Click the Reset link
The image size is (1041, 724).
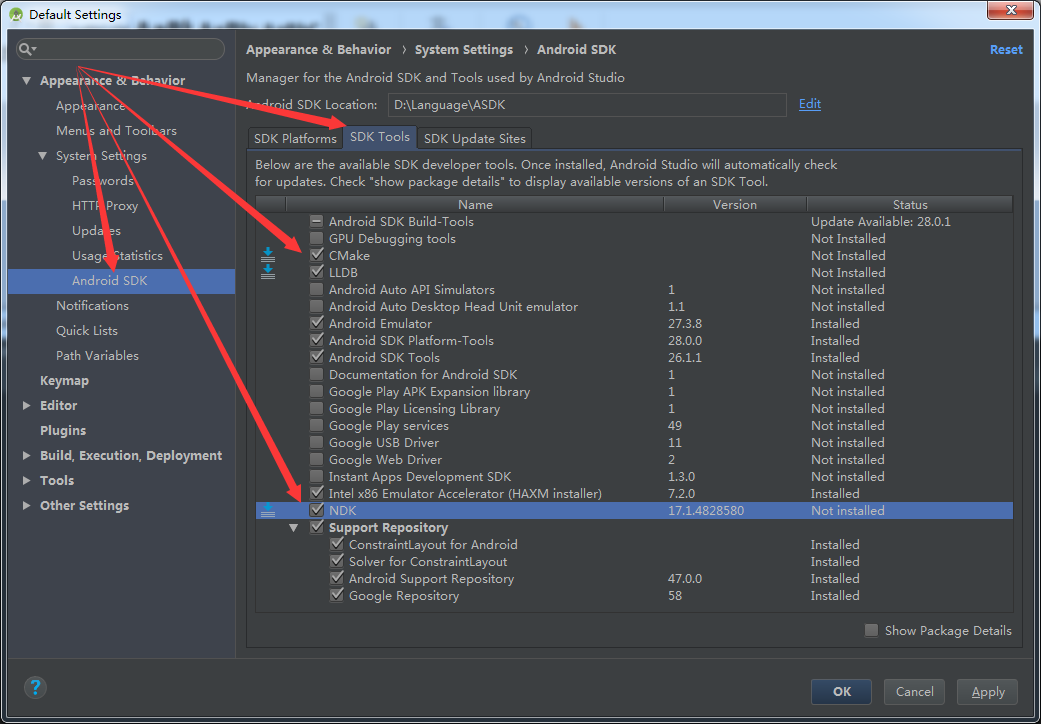click(x=1006, y=50)
